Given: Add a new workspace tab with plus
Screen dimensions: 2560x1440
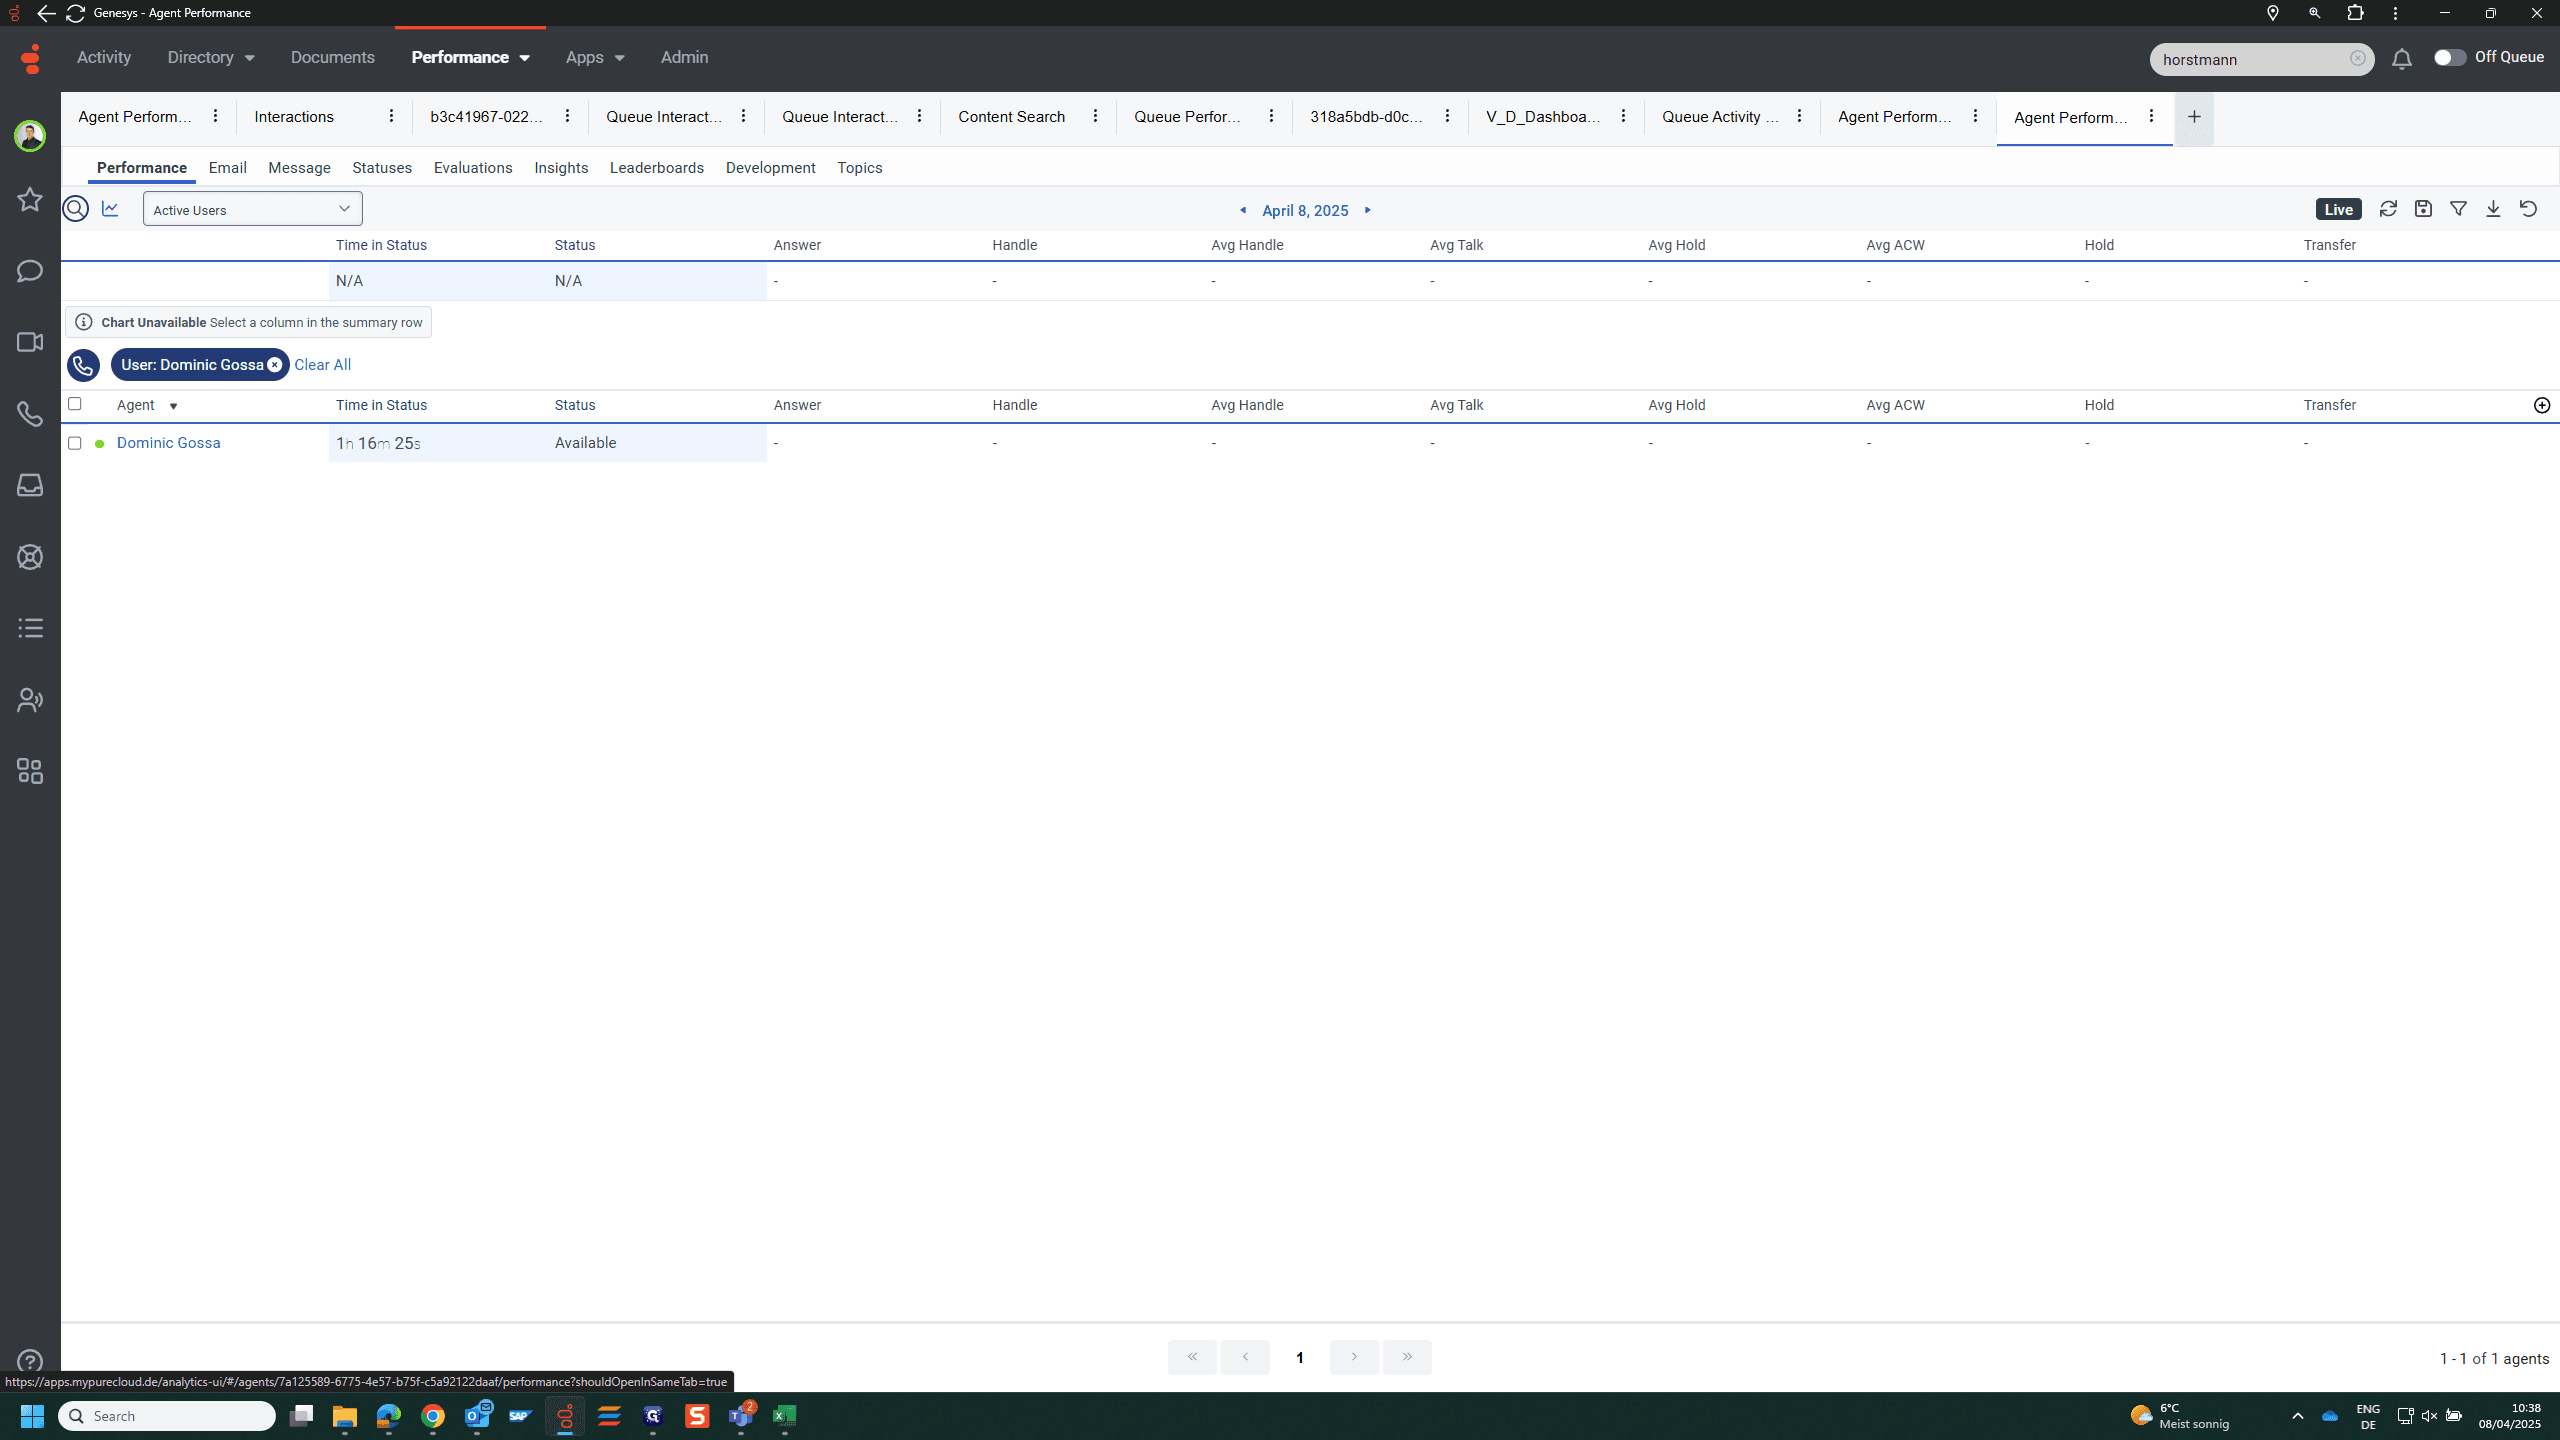Looking at the screenshot, I should click(x=2194, y=117).
